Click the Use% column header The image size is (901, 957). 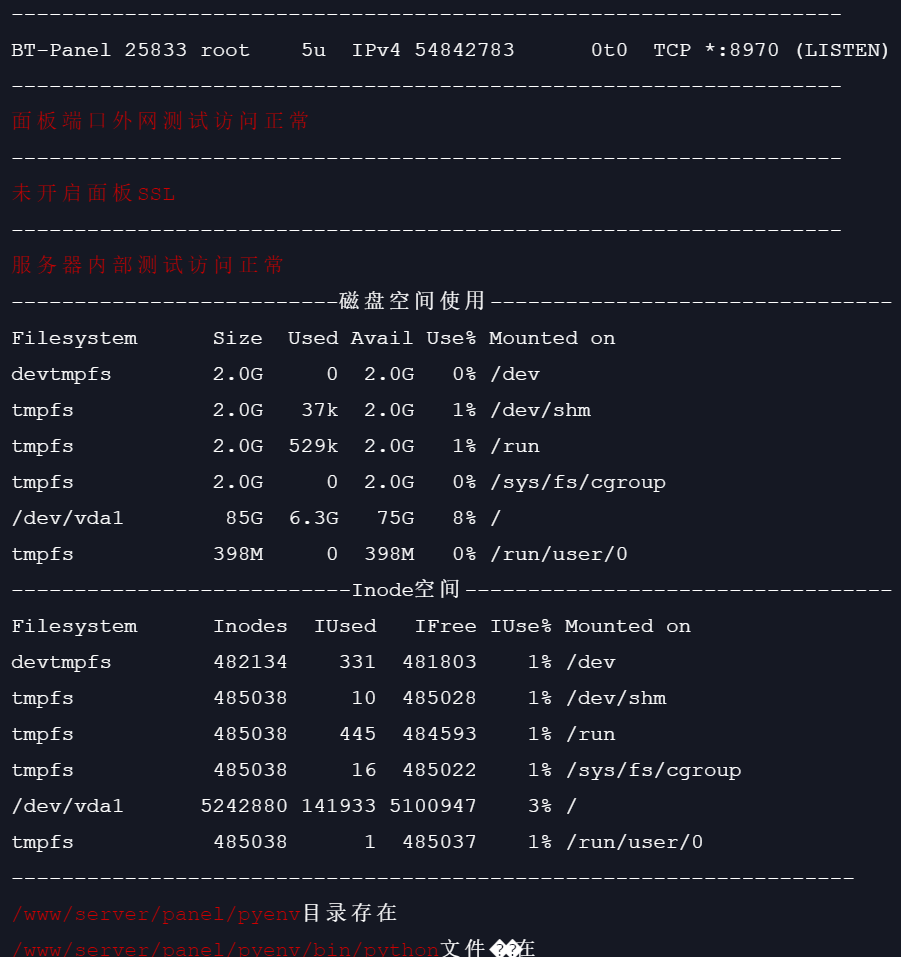[450, 338]
